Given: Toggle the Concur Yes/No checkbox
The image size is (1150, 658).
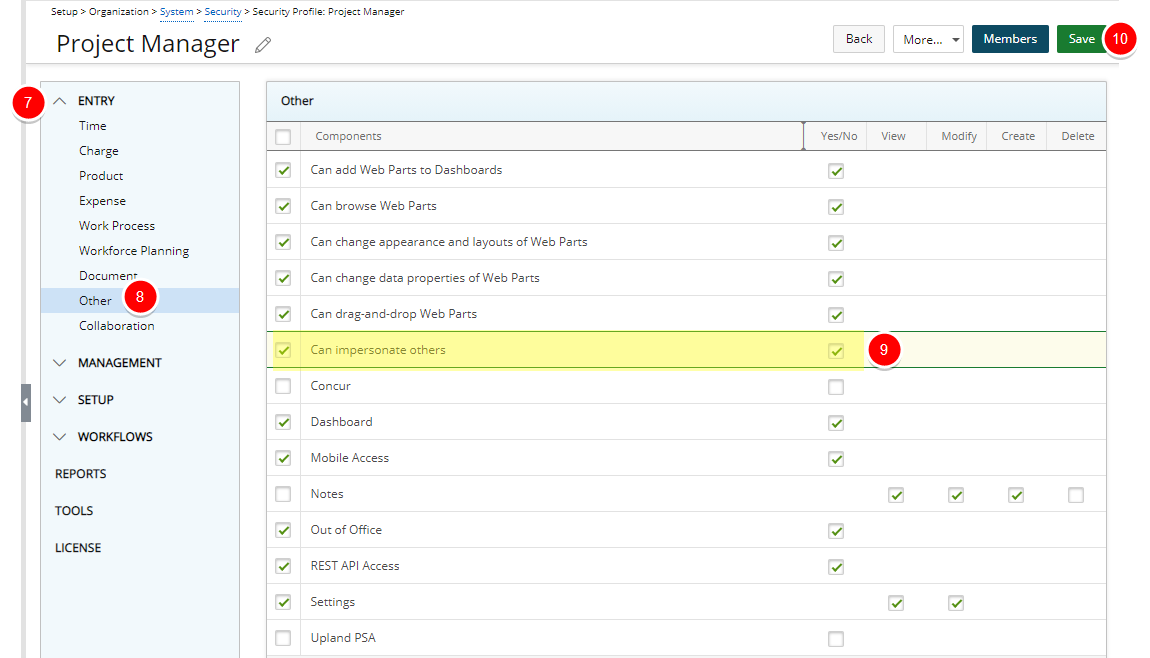Looking at the screenshot, I should tap(836, 387).
